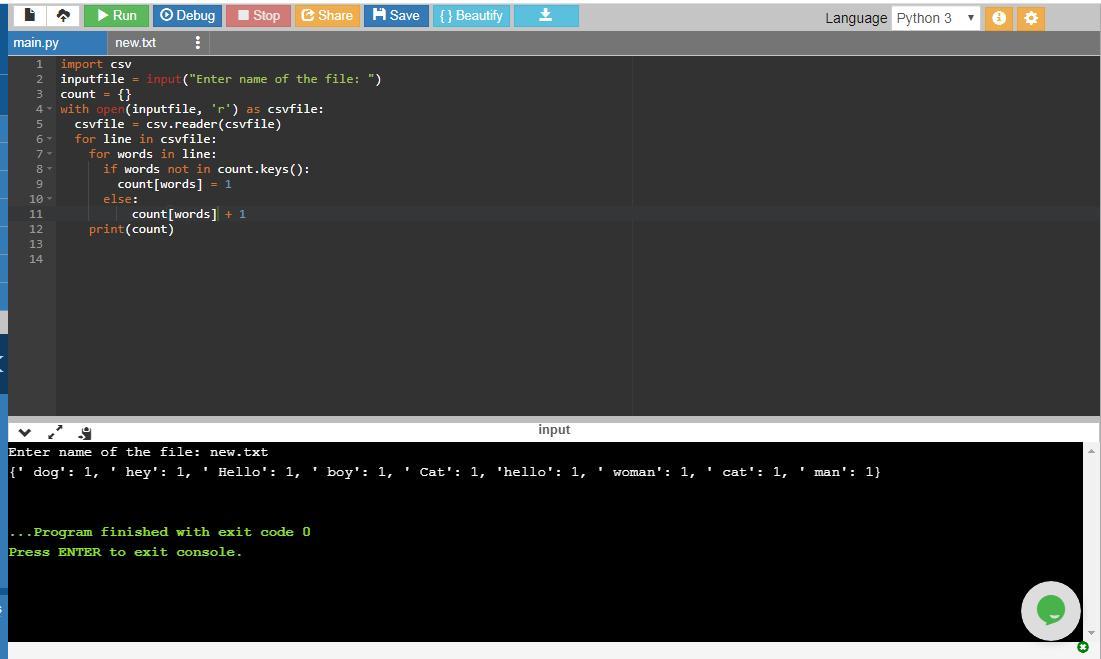The width and height of the screenshot is (1101, 659).
Task: Run the program
Action: pyautogui.click(x=117, y=15)
